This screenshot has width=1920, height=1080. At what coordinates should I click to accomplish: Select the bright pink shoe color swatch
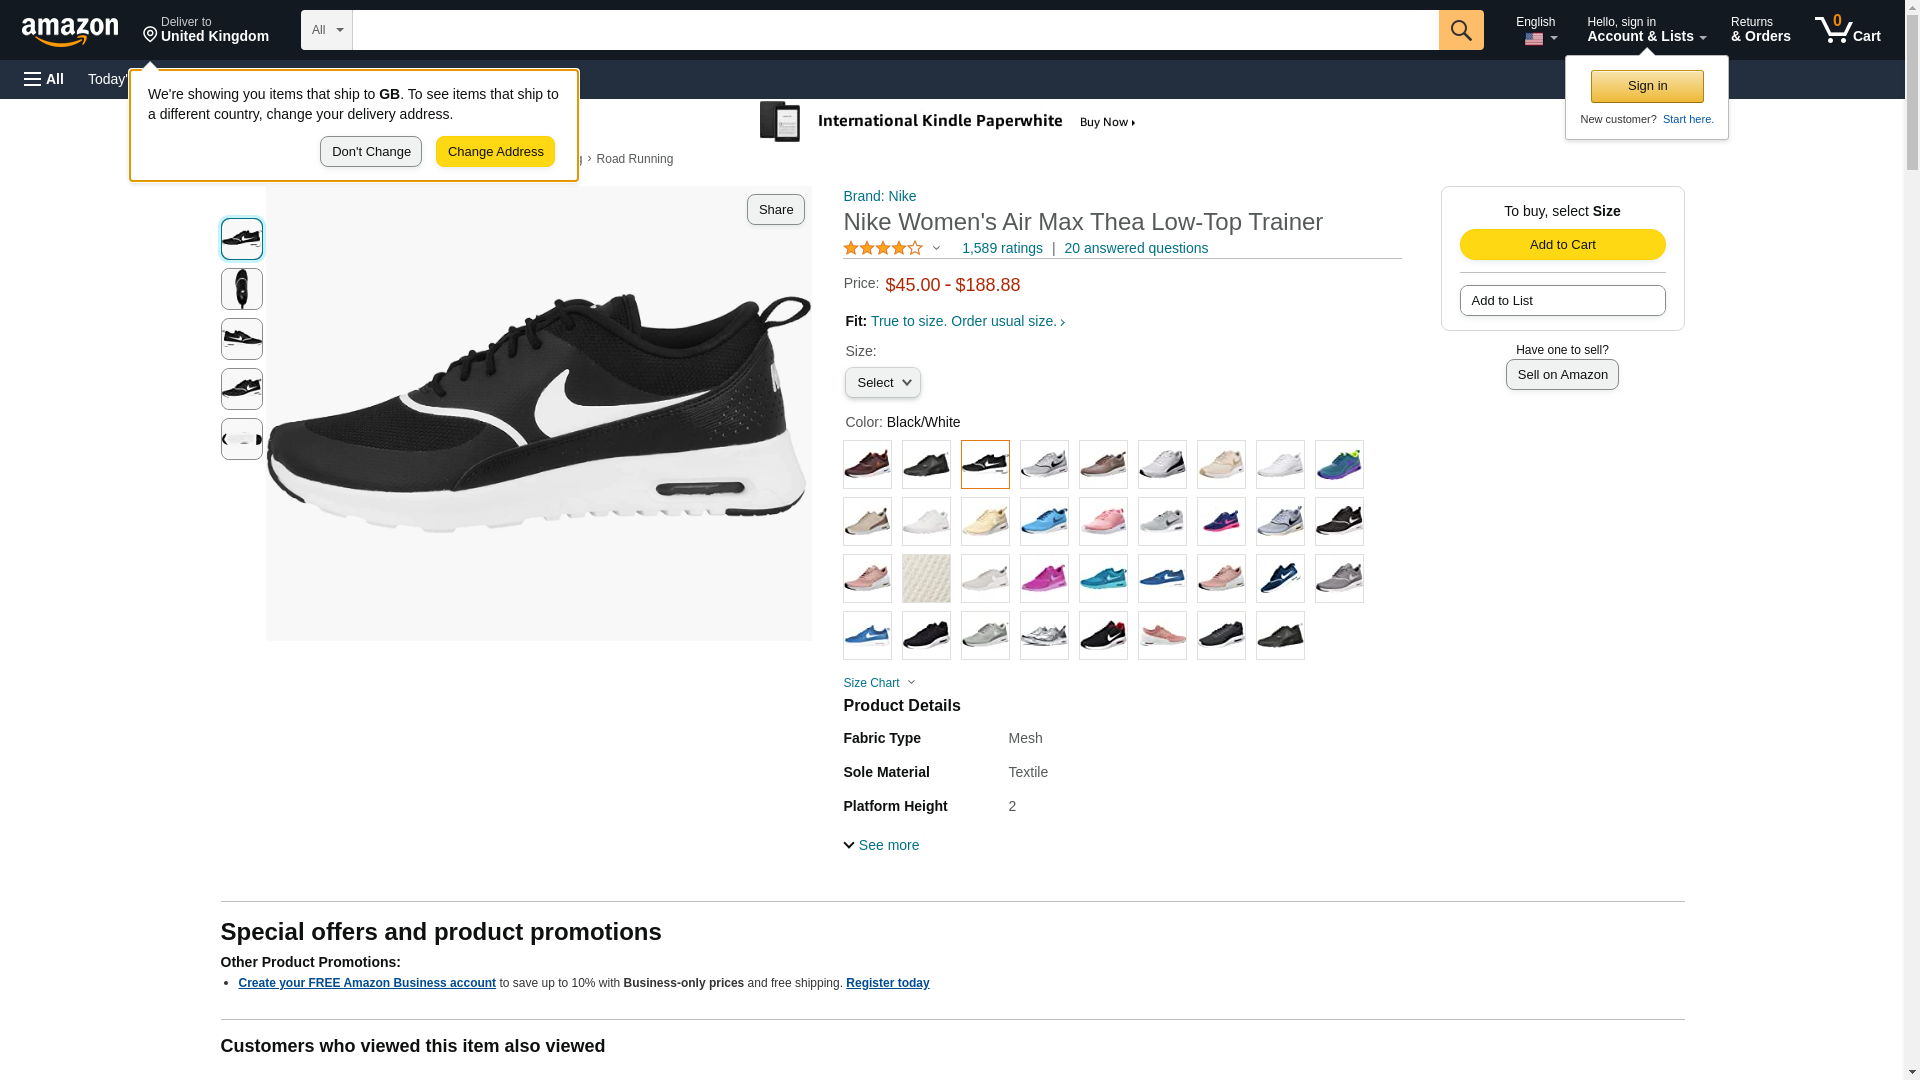1044,579
